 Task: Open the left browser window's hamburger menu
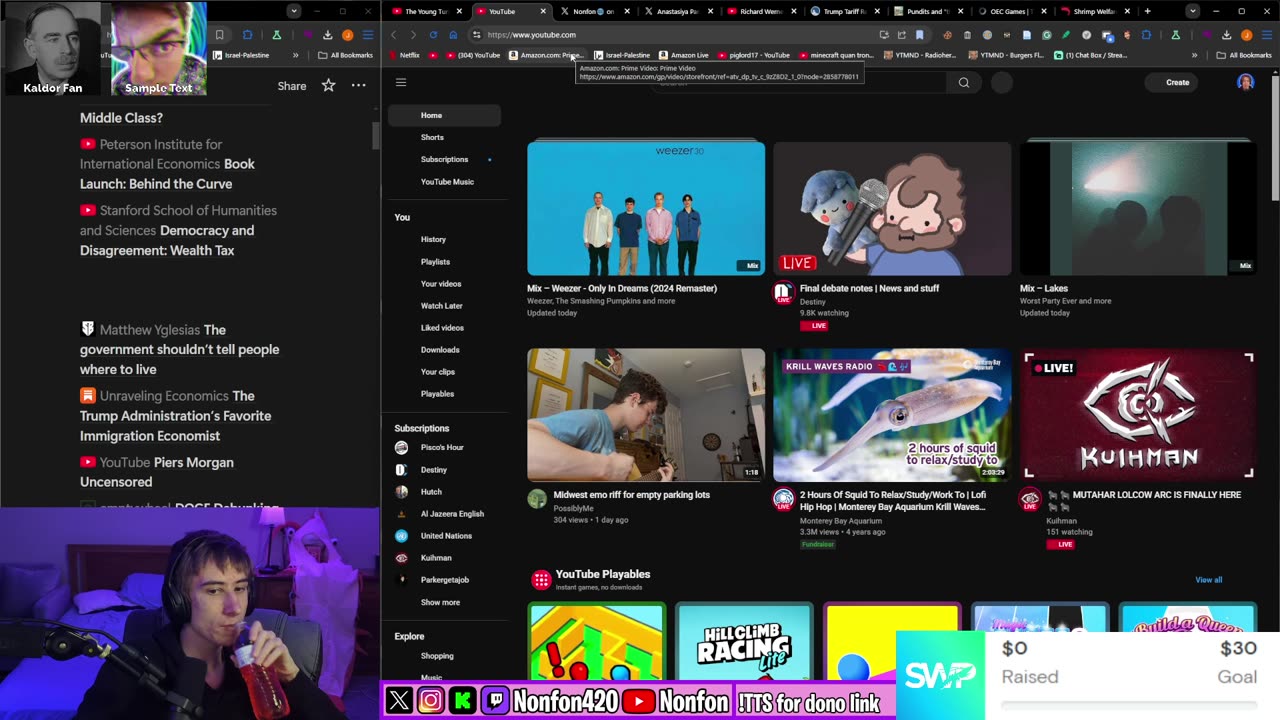367,35
